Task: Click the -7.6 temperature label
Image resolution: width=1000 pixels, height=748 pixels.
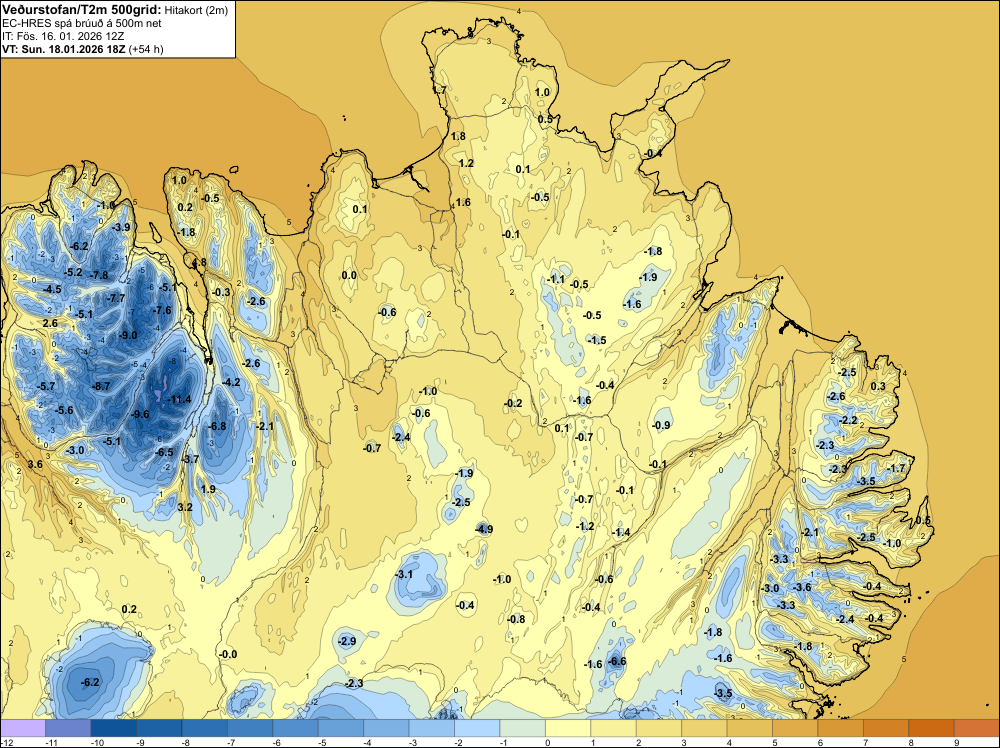Action: pos(162,310)
